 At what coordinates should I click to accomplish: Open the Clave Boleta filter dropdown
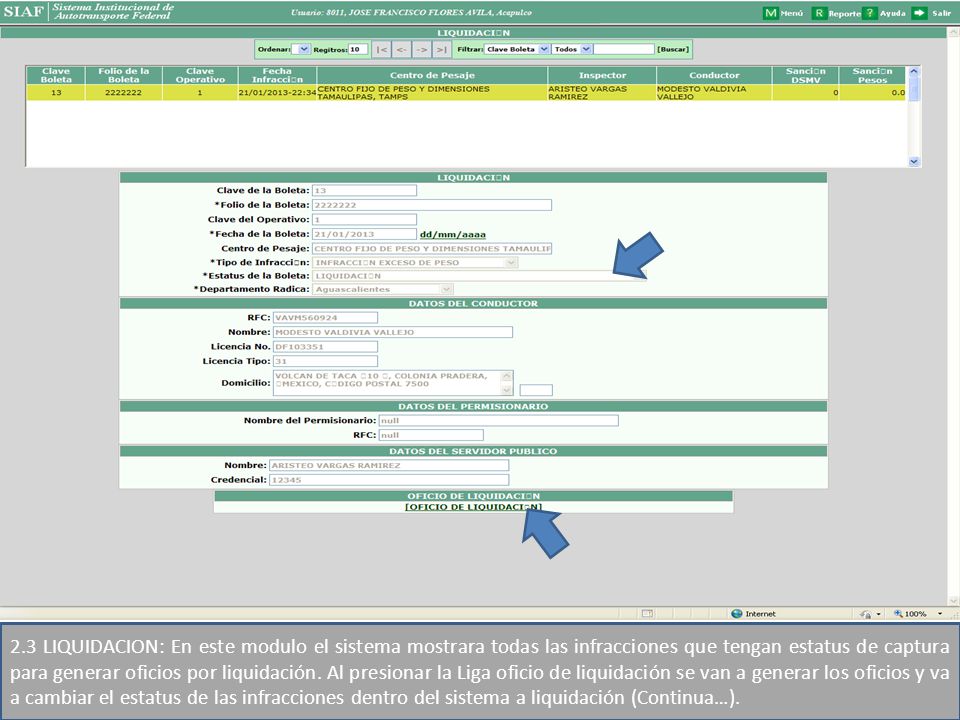517,49
